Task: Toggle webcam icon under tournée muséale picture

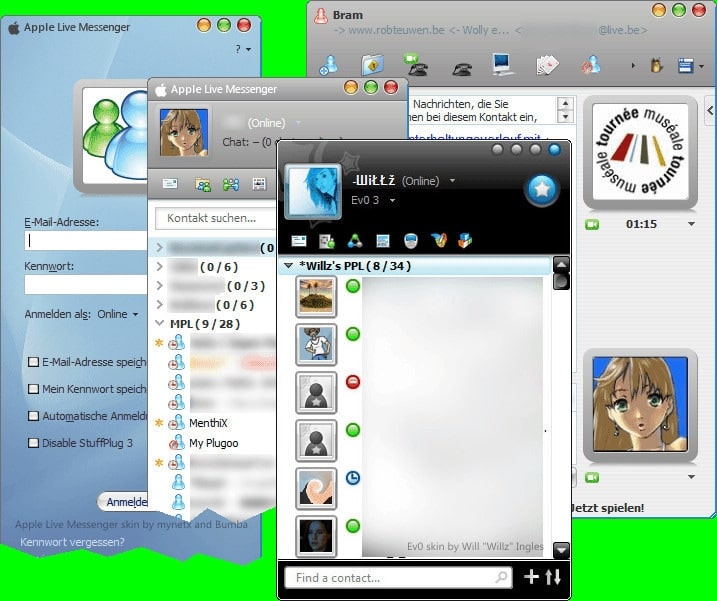Action: (x=592, y=224)
